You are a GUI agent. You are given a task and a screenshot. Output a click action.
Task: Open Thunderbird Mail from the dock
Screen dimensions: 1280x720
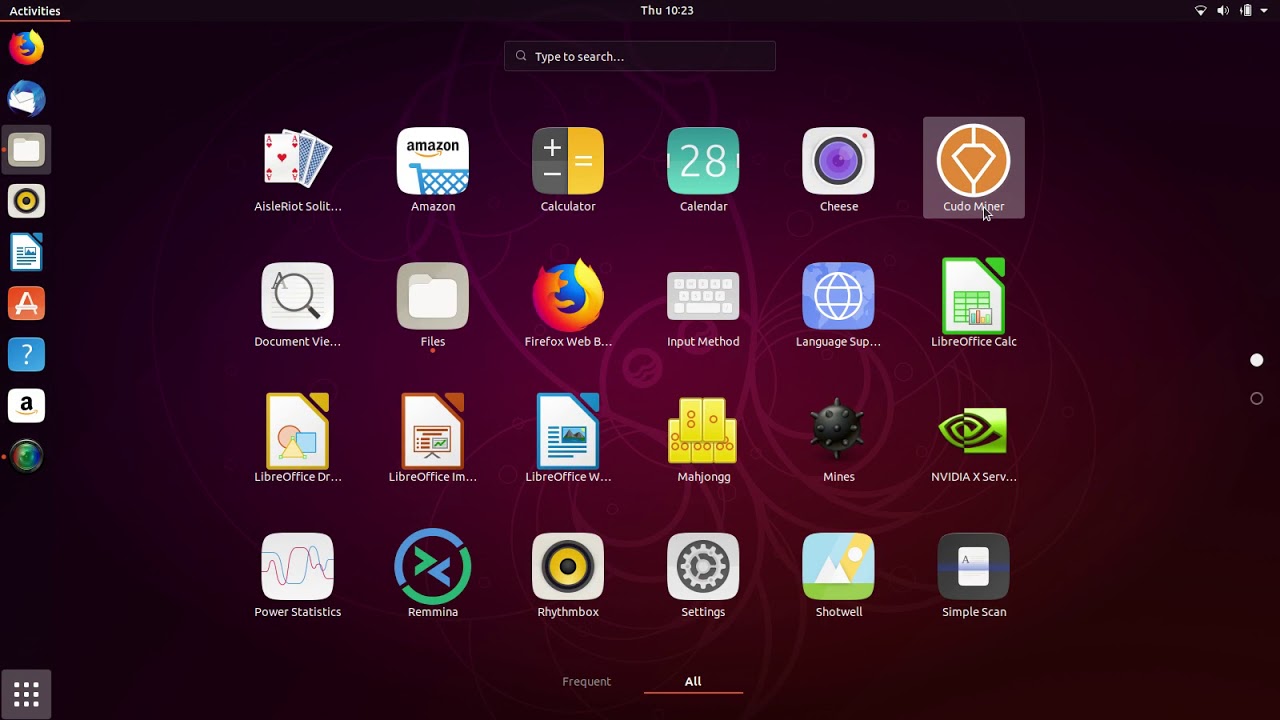(x=26, y=99)
